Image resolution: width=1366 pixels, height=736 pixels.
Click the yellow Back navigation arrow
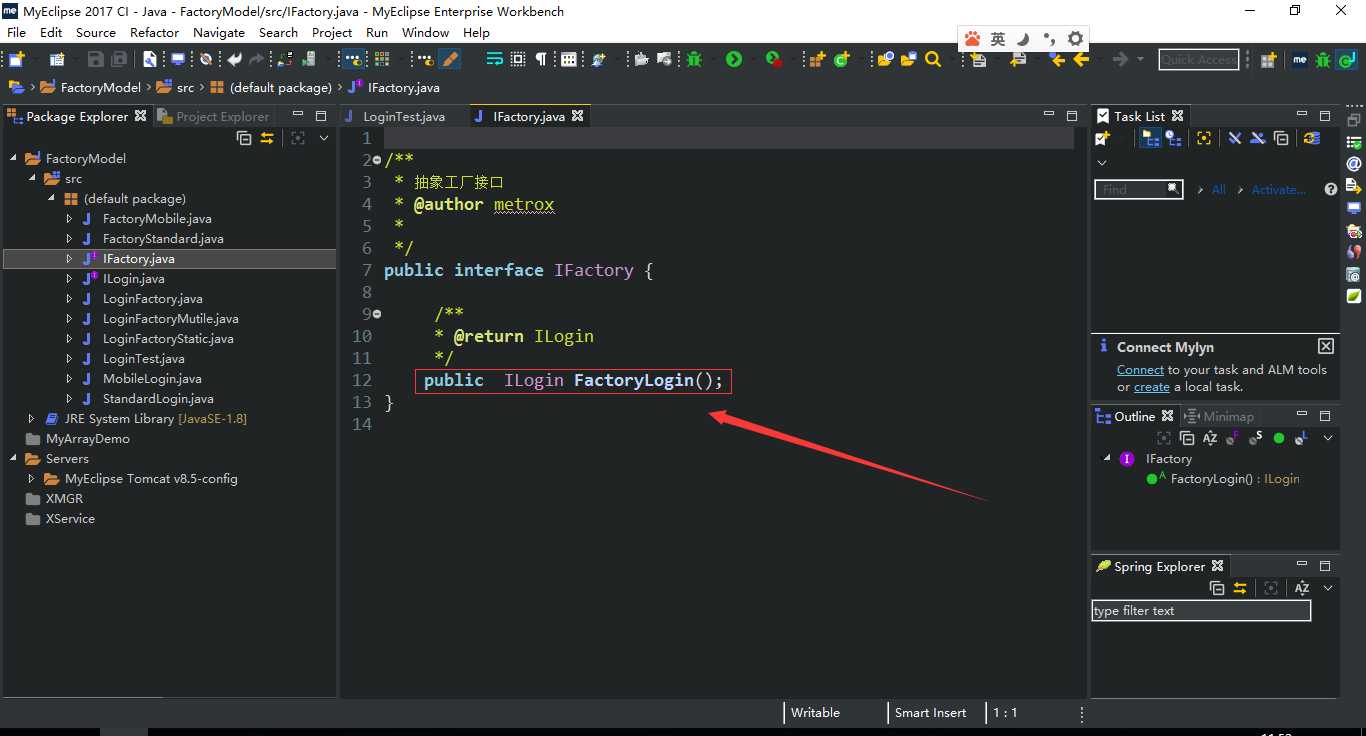coord(1080,60)
